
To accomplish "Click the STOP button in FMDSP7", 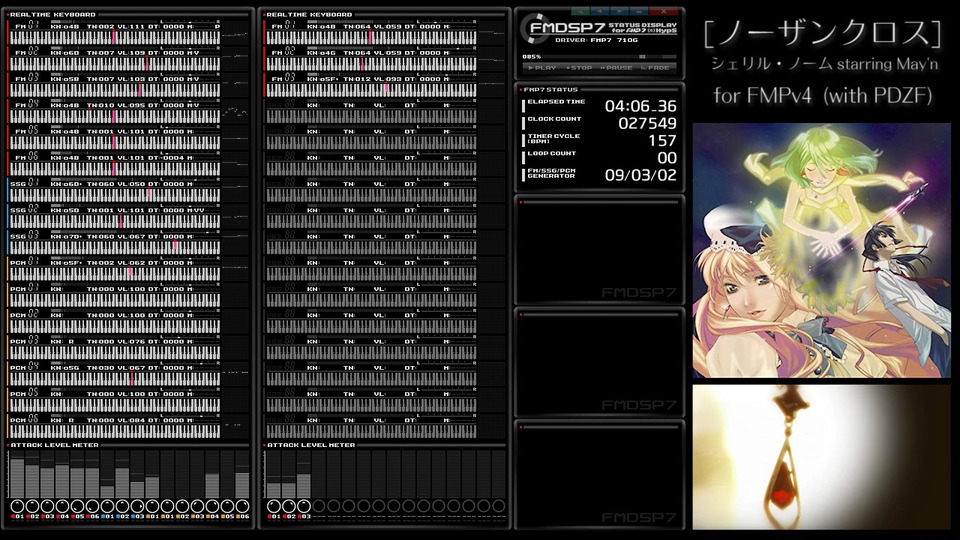I will click(x=579, y=68).
